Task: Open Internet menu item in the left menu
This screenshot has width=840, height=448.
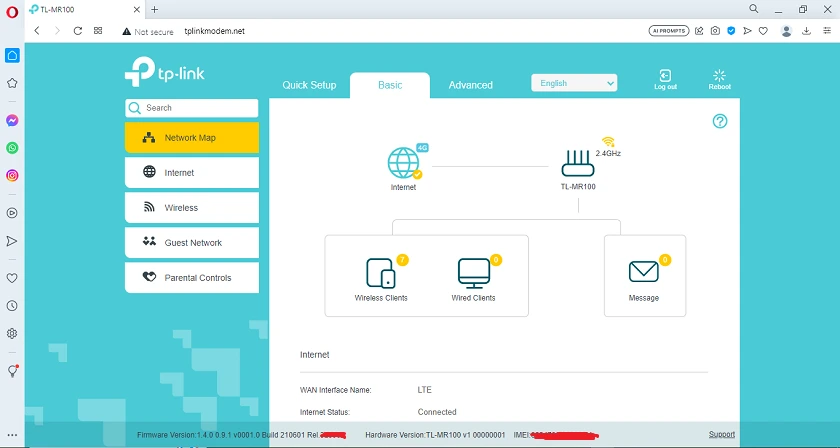Action: point(192,173)
